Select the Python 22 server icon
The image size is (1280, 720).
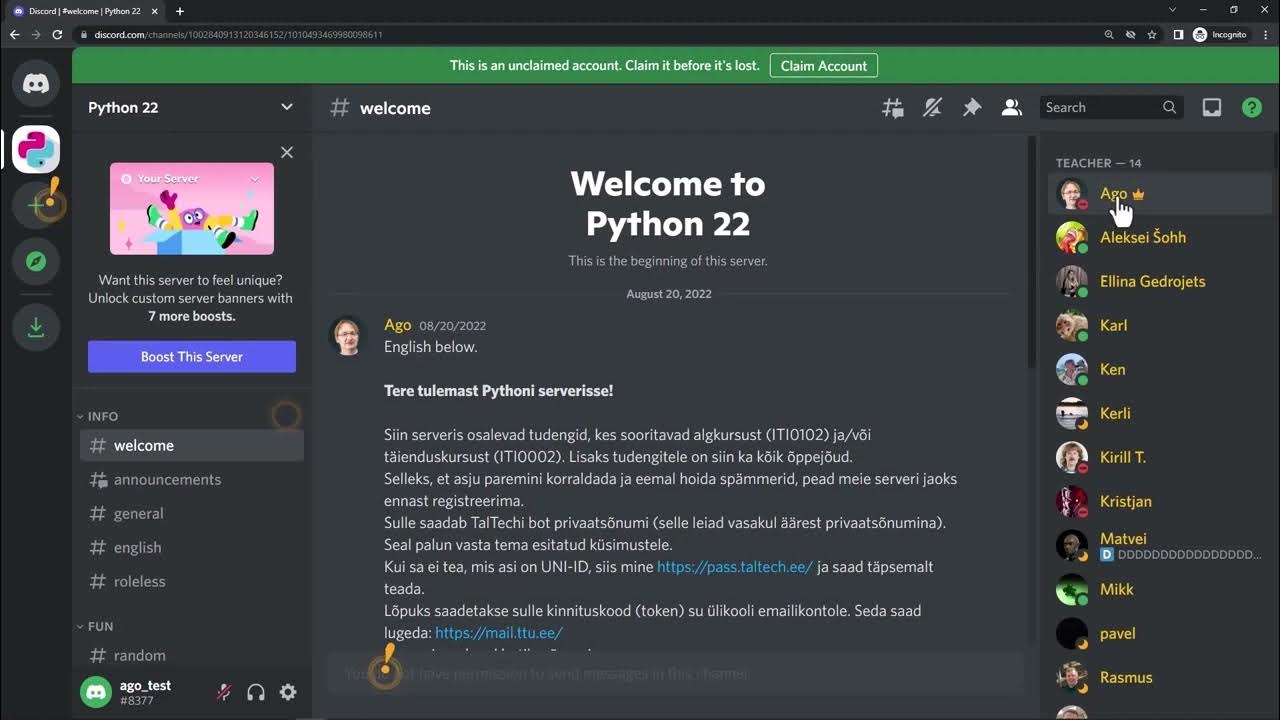click(x=36, y=150)
